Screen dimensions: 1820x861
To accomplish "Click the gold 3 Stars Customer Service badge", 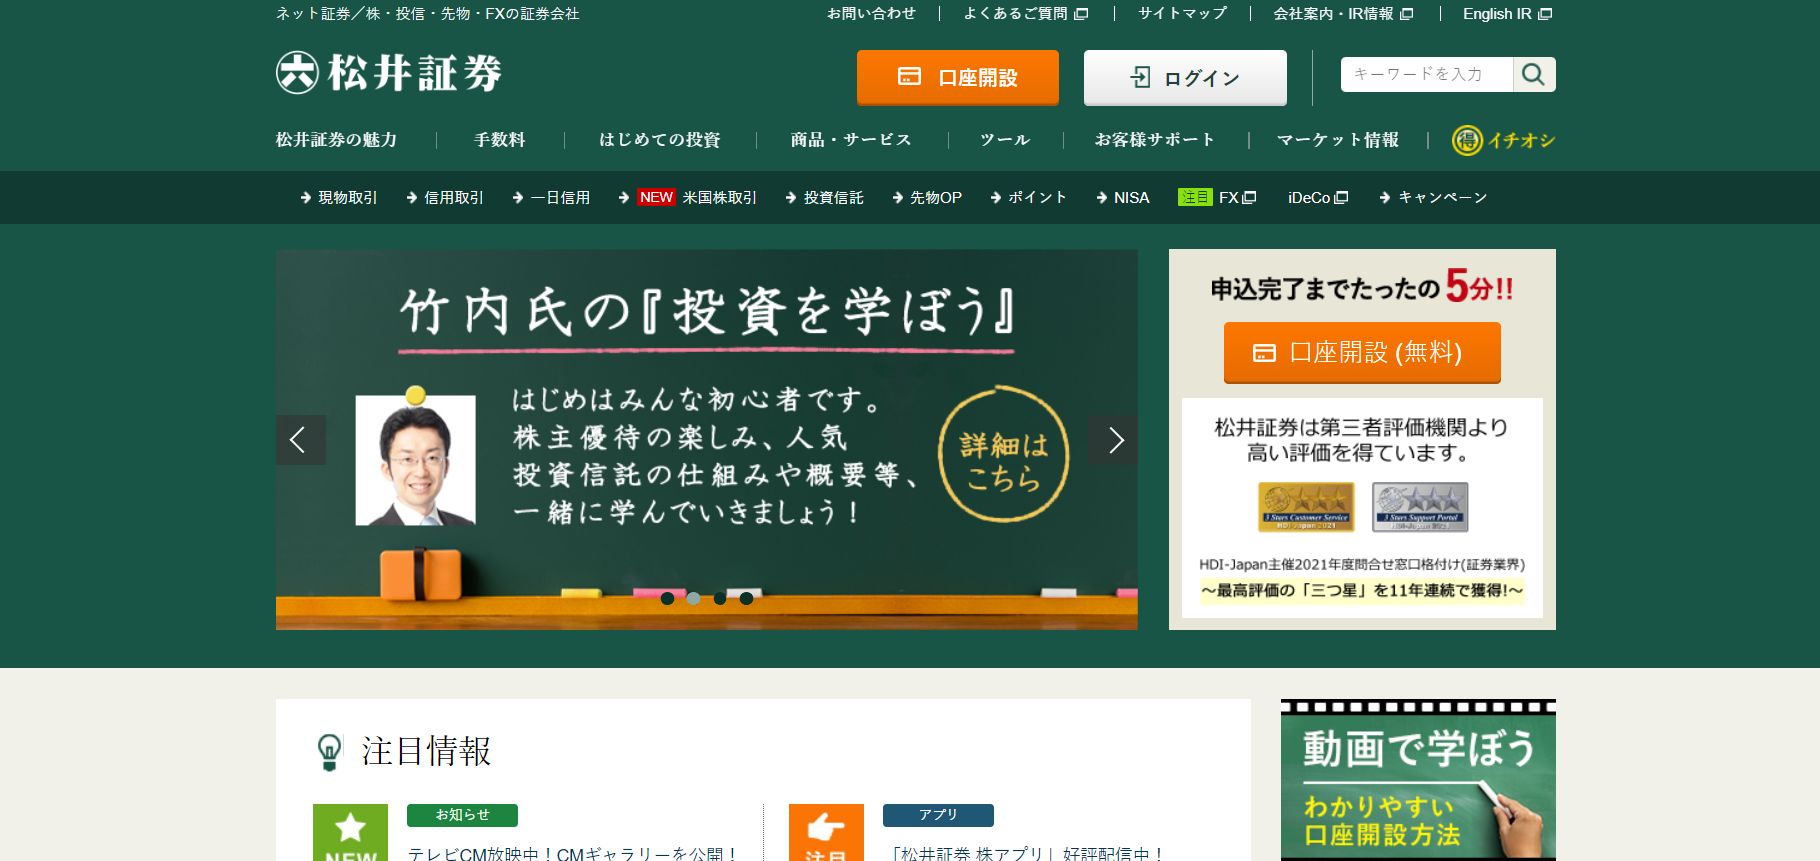I will (x=1306, y=507).
